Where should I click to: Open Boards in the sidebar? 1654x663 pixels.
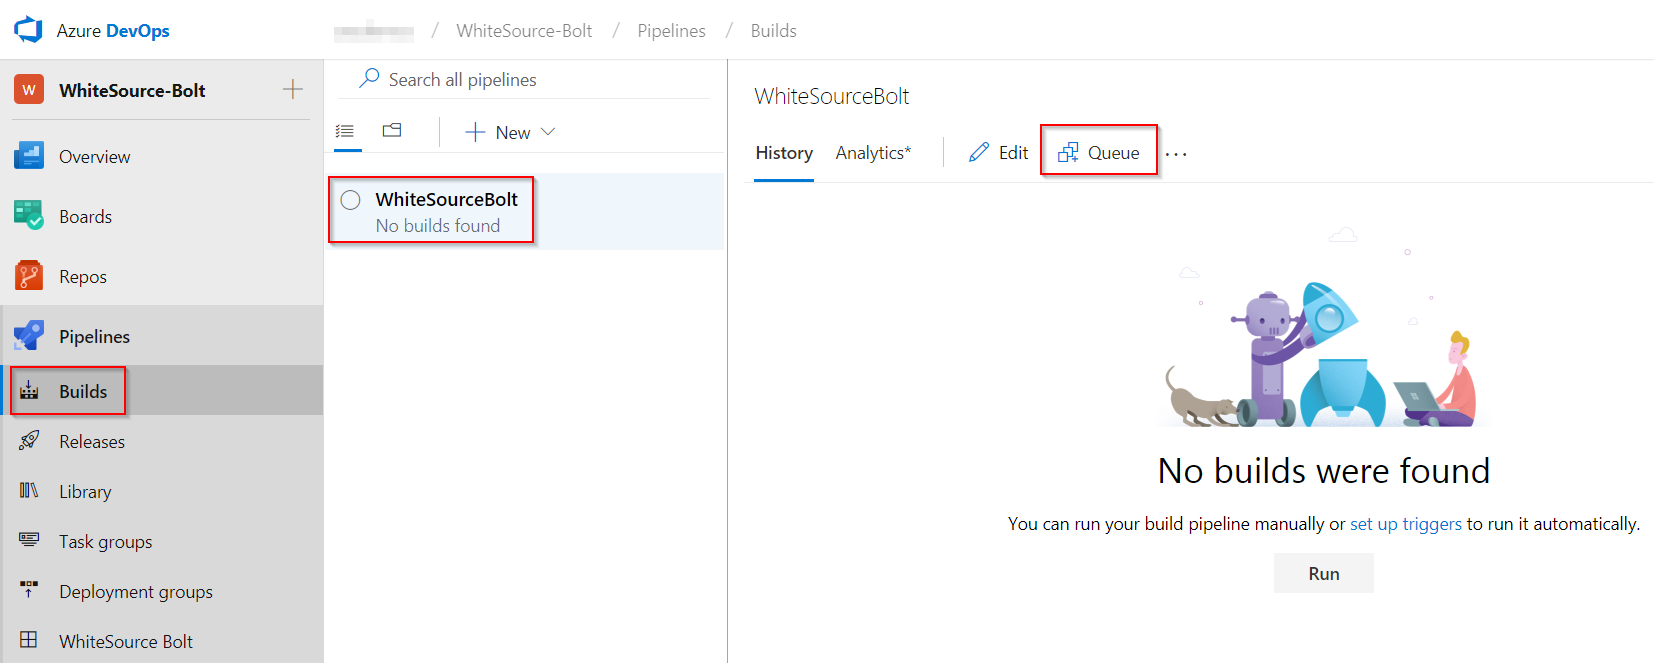point(85,217)
